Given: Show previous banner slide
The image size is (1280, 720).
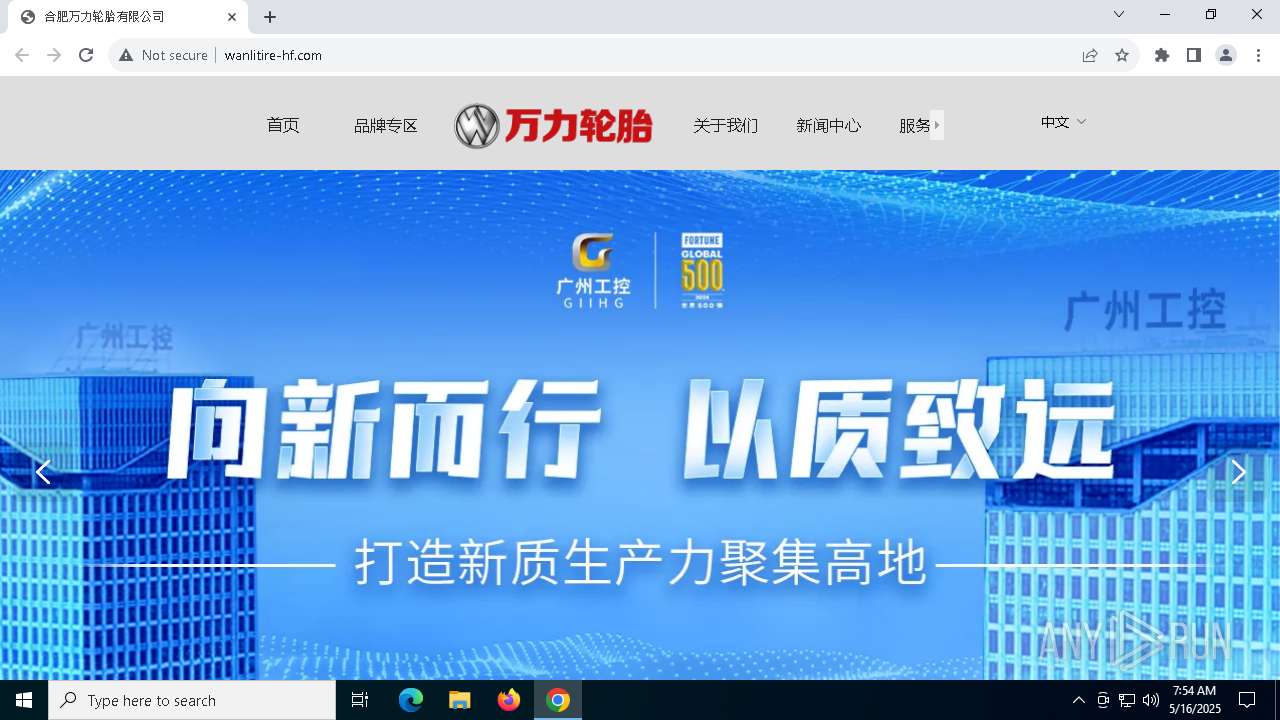Looking at the screenshot, I should point(43,472).
